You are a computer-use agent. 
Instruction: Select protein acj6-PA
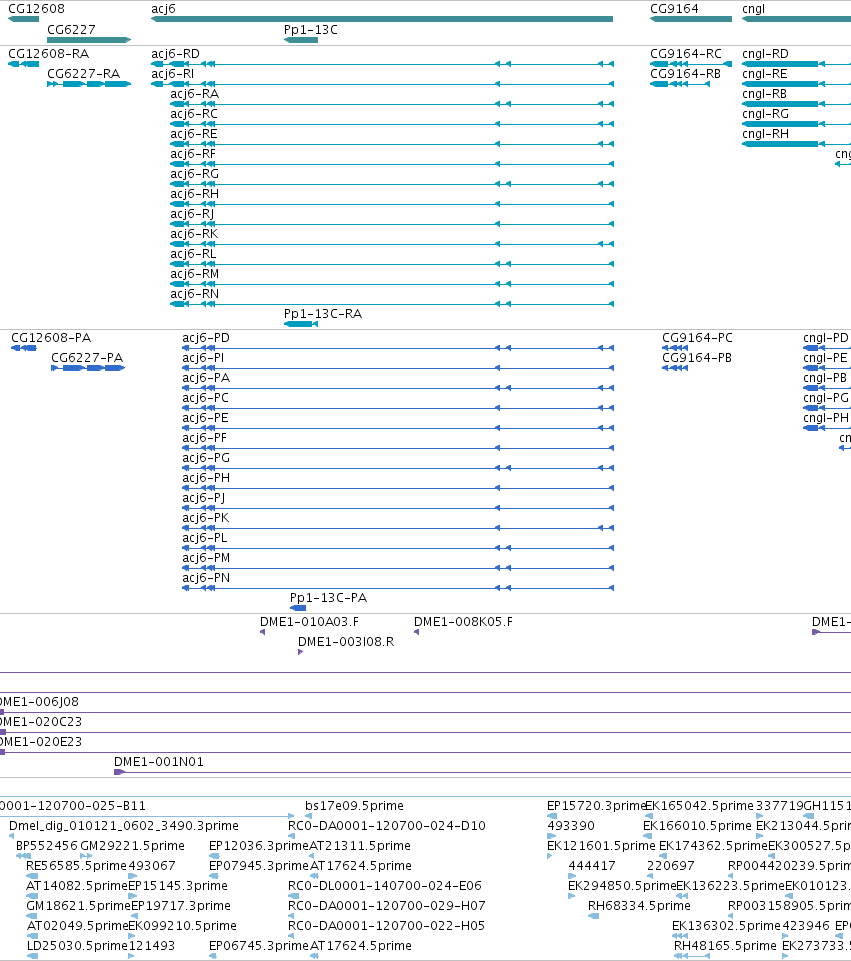point(398,388)
